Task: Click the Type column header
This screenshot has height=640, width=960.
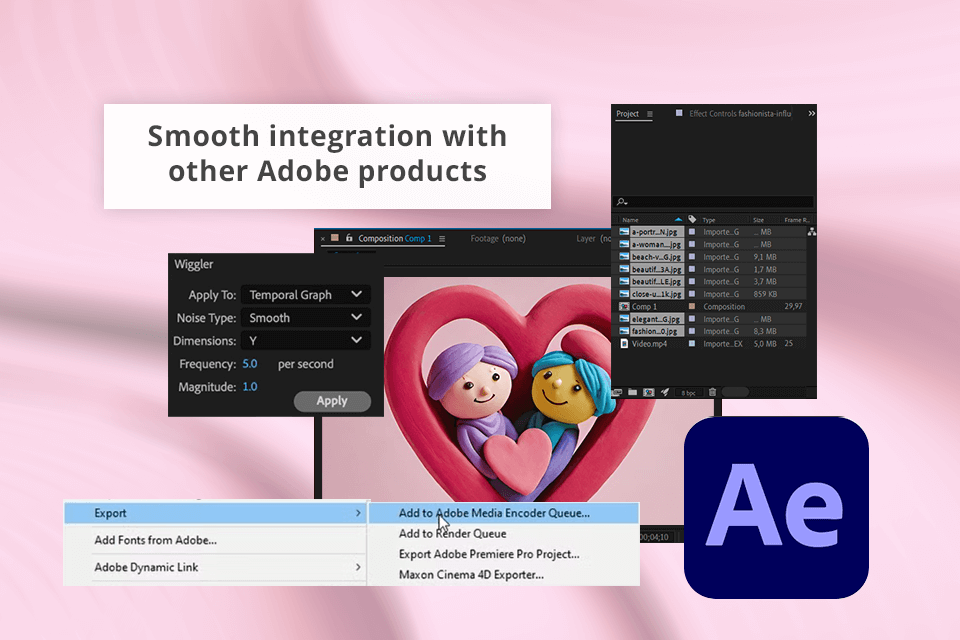Action: coord(709,220)
